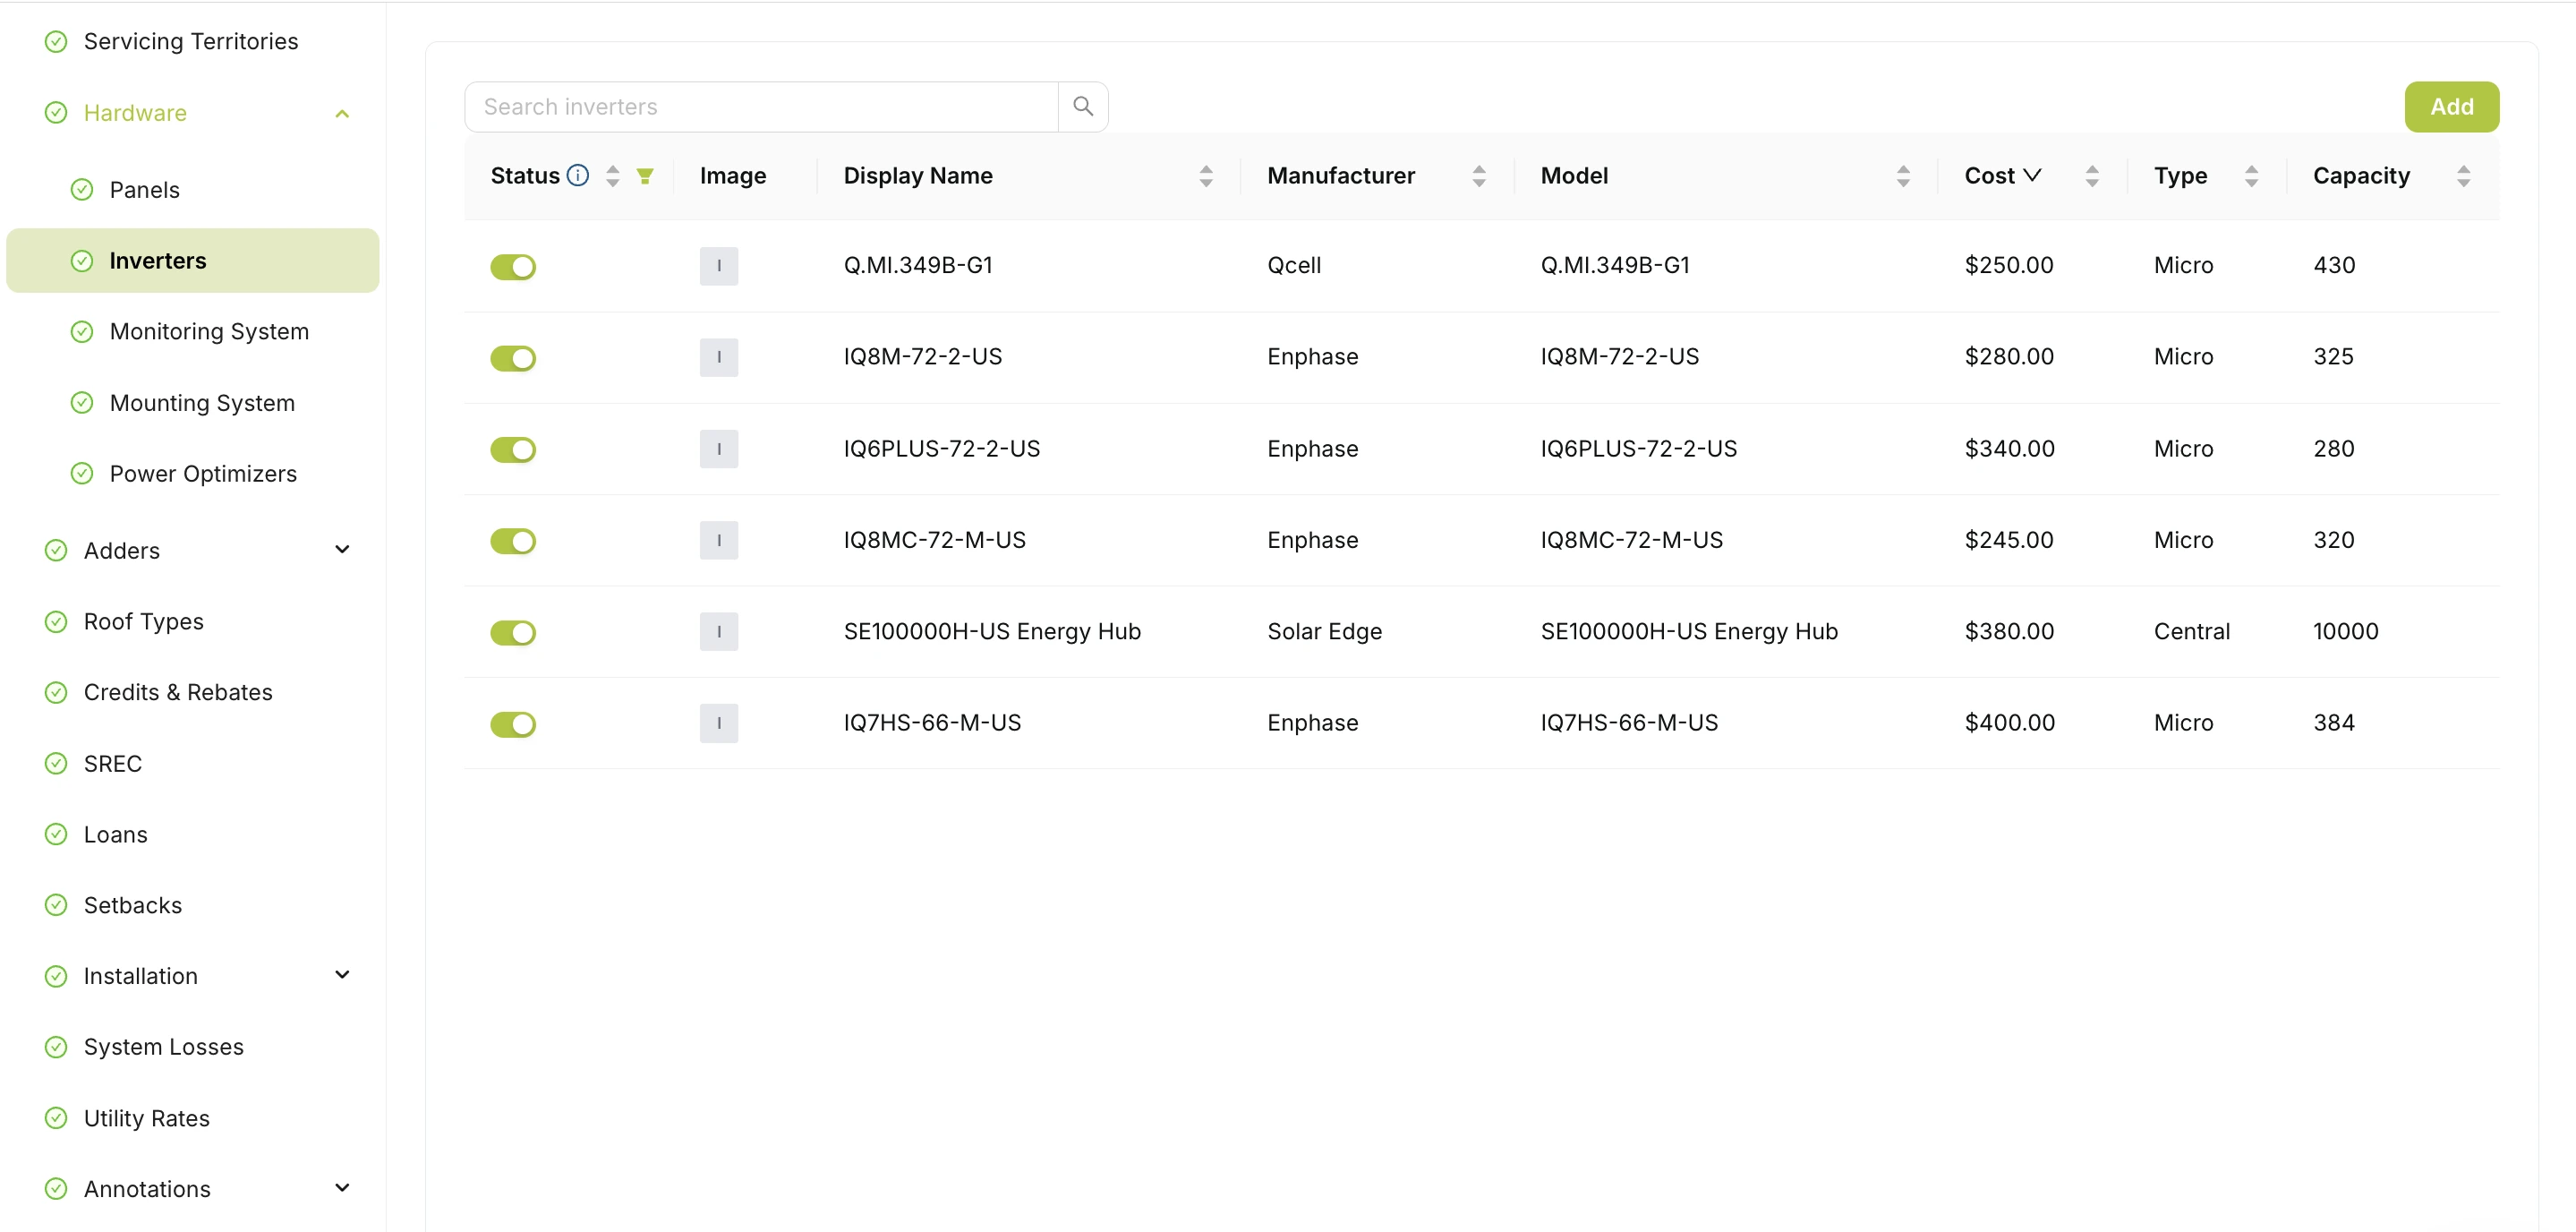The image size is (2576, 1232).
Task: Sort by Display Name column arrows
Action: (x=1206, y=176)
